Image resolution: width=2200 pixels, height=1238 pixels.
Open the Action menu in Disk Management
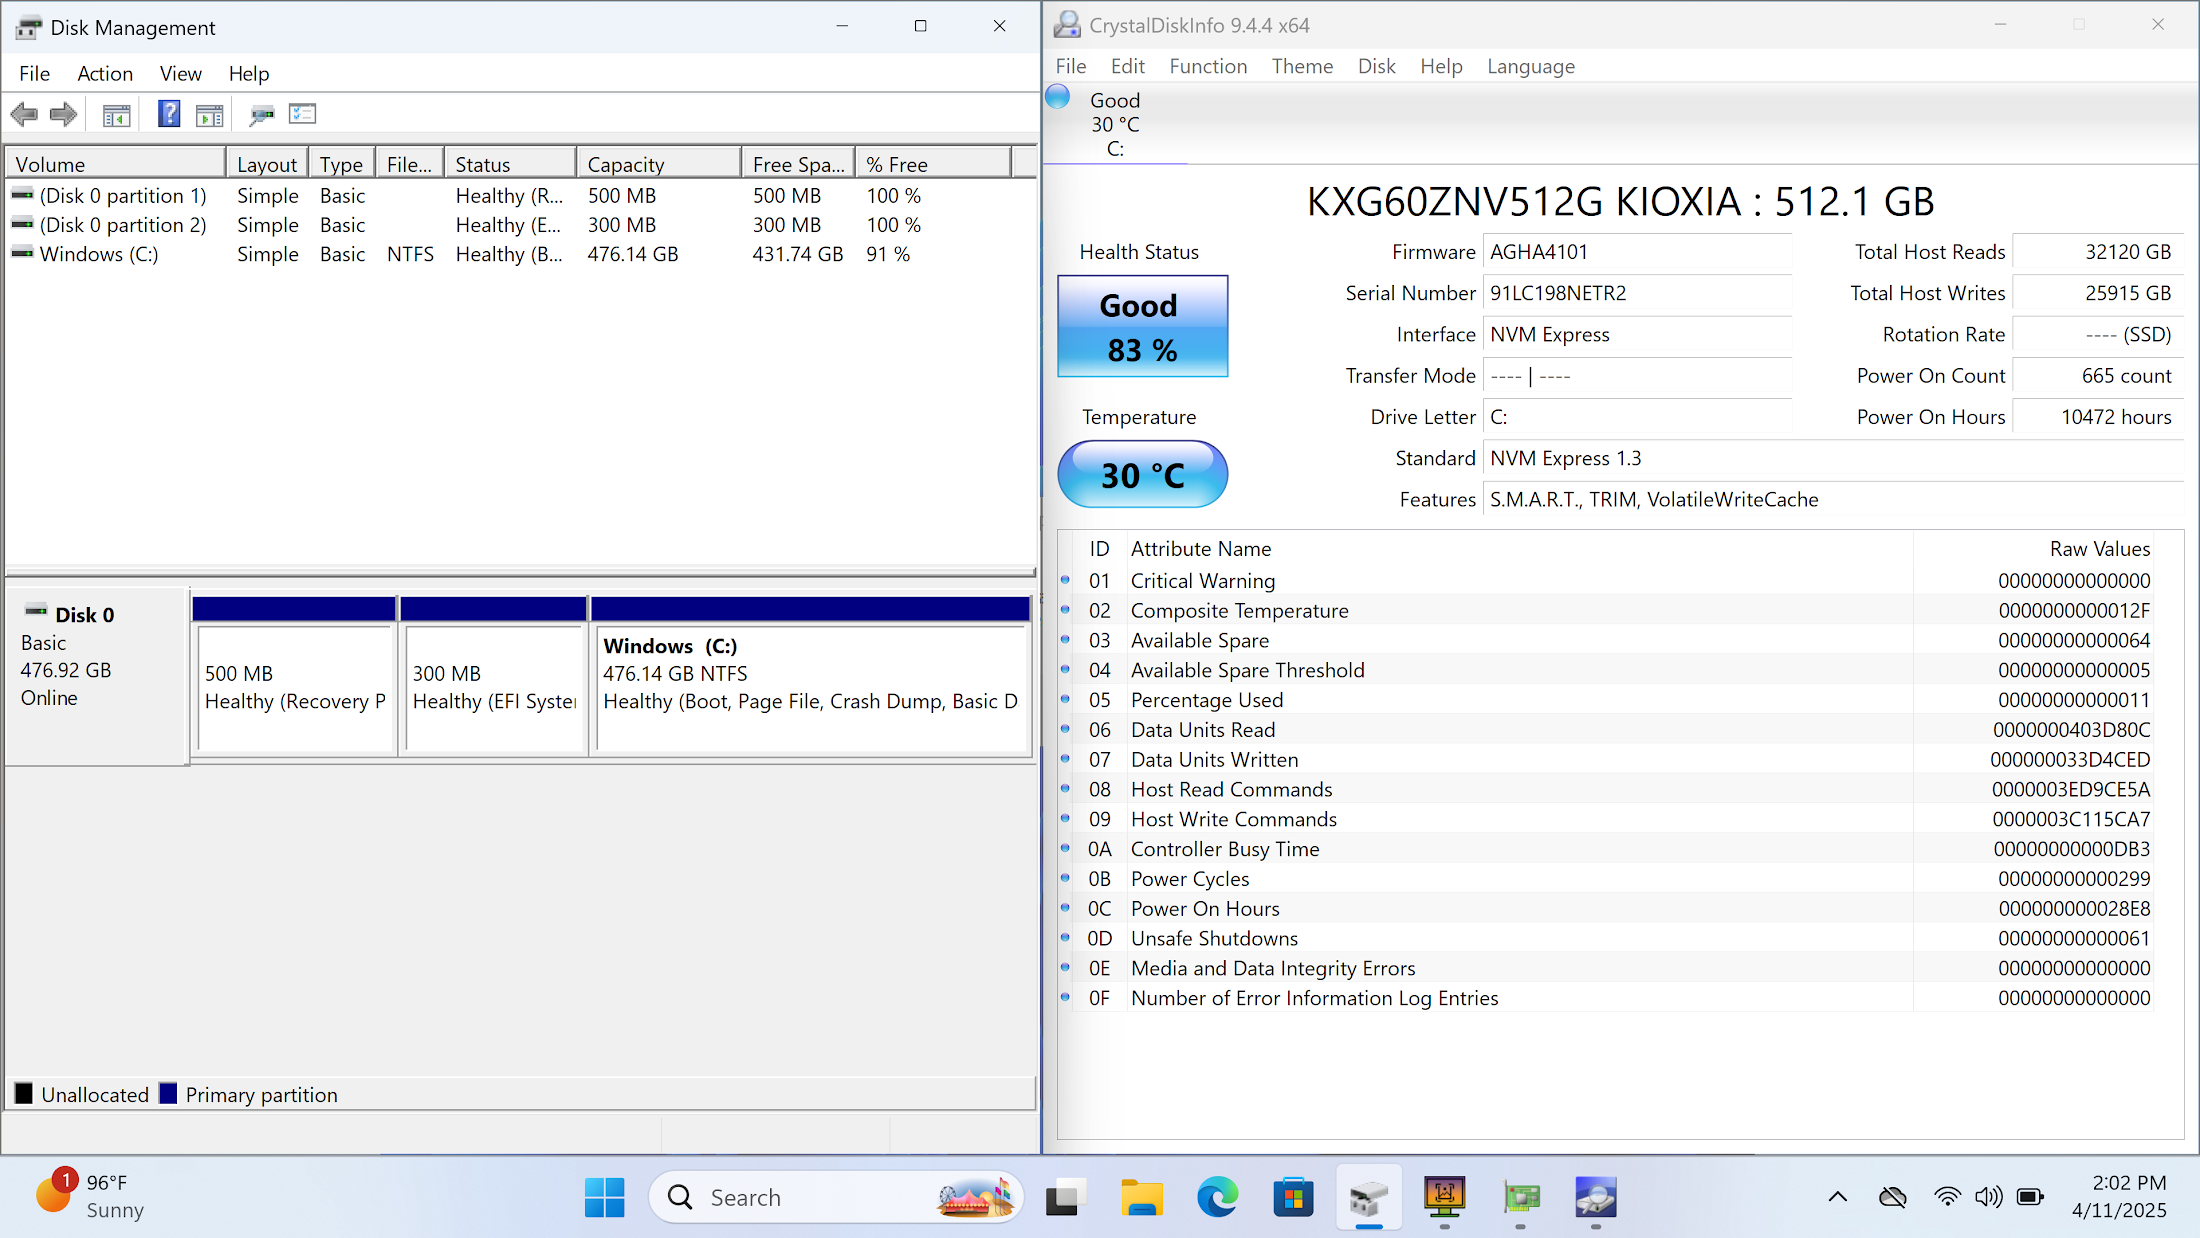105,73
